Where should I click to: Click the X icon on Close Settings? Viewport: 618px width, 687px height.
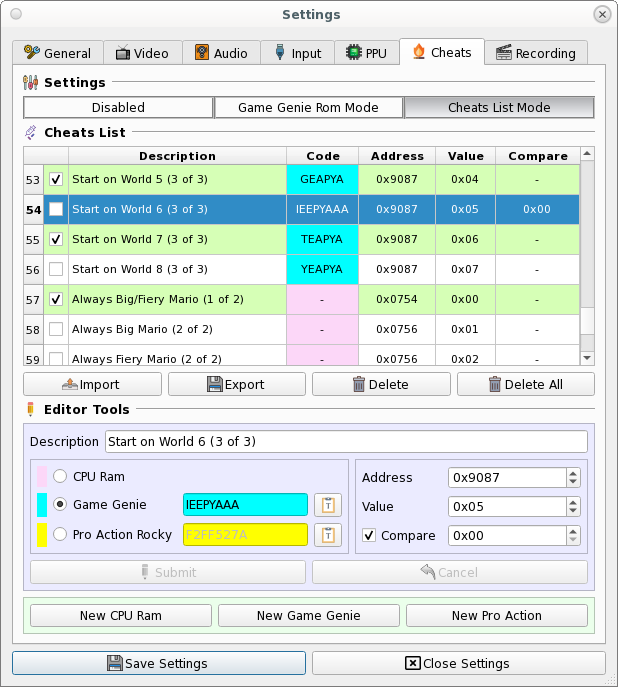[413, 663]
